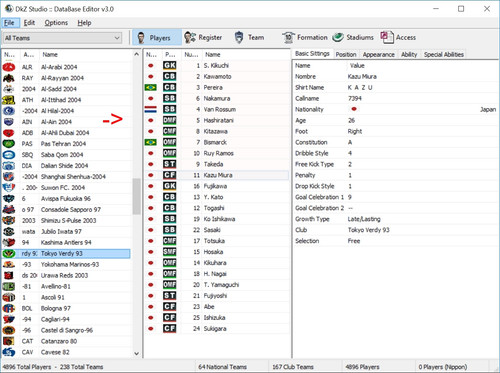Click the Bologna 97 team emblem
The width and height of the screenshot is (500, 373).
point(9,308)
